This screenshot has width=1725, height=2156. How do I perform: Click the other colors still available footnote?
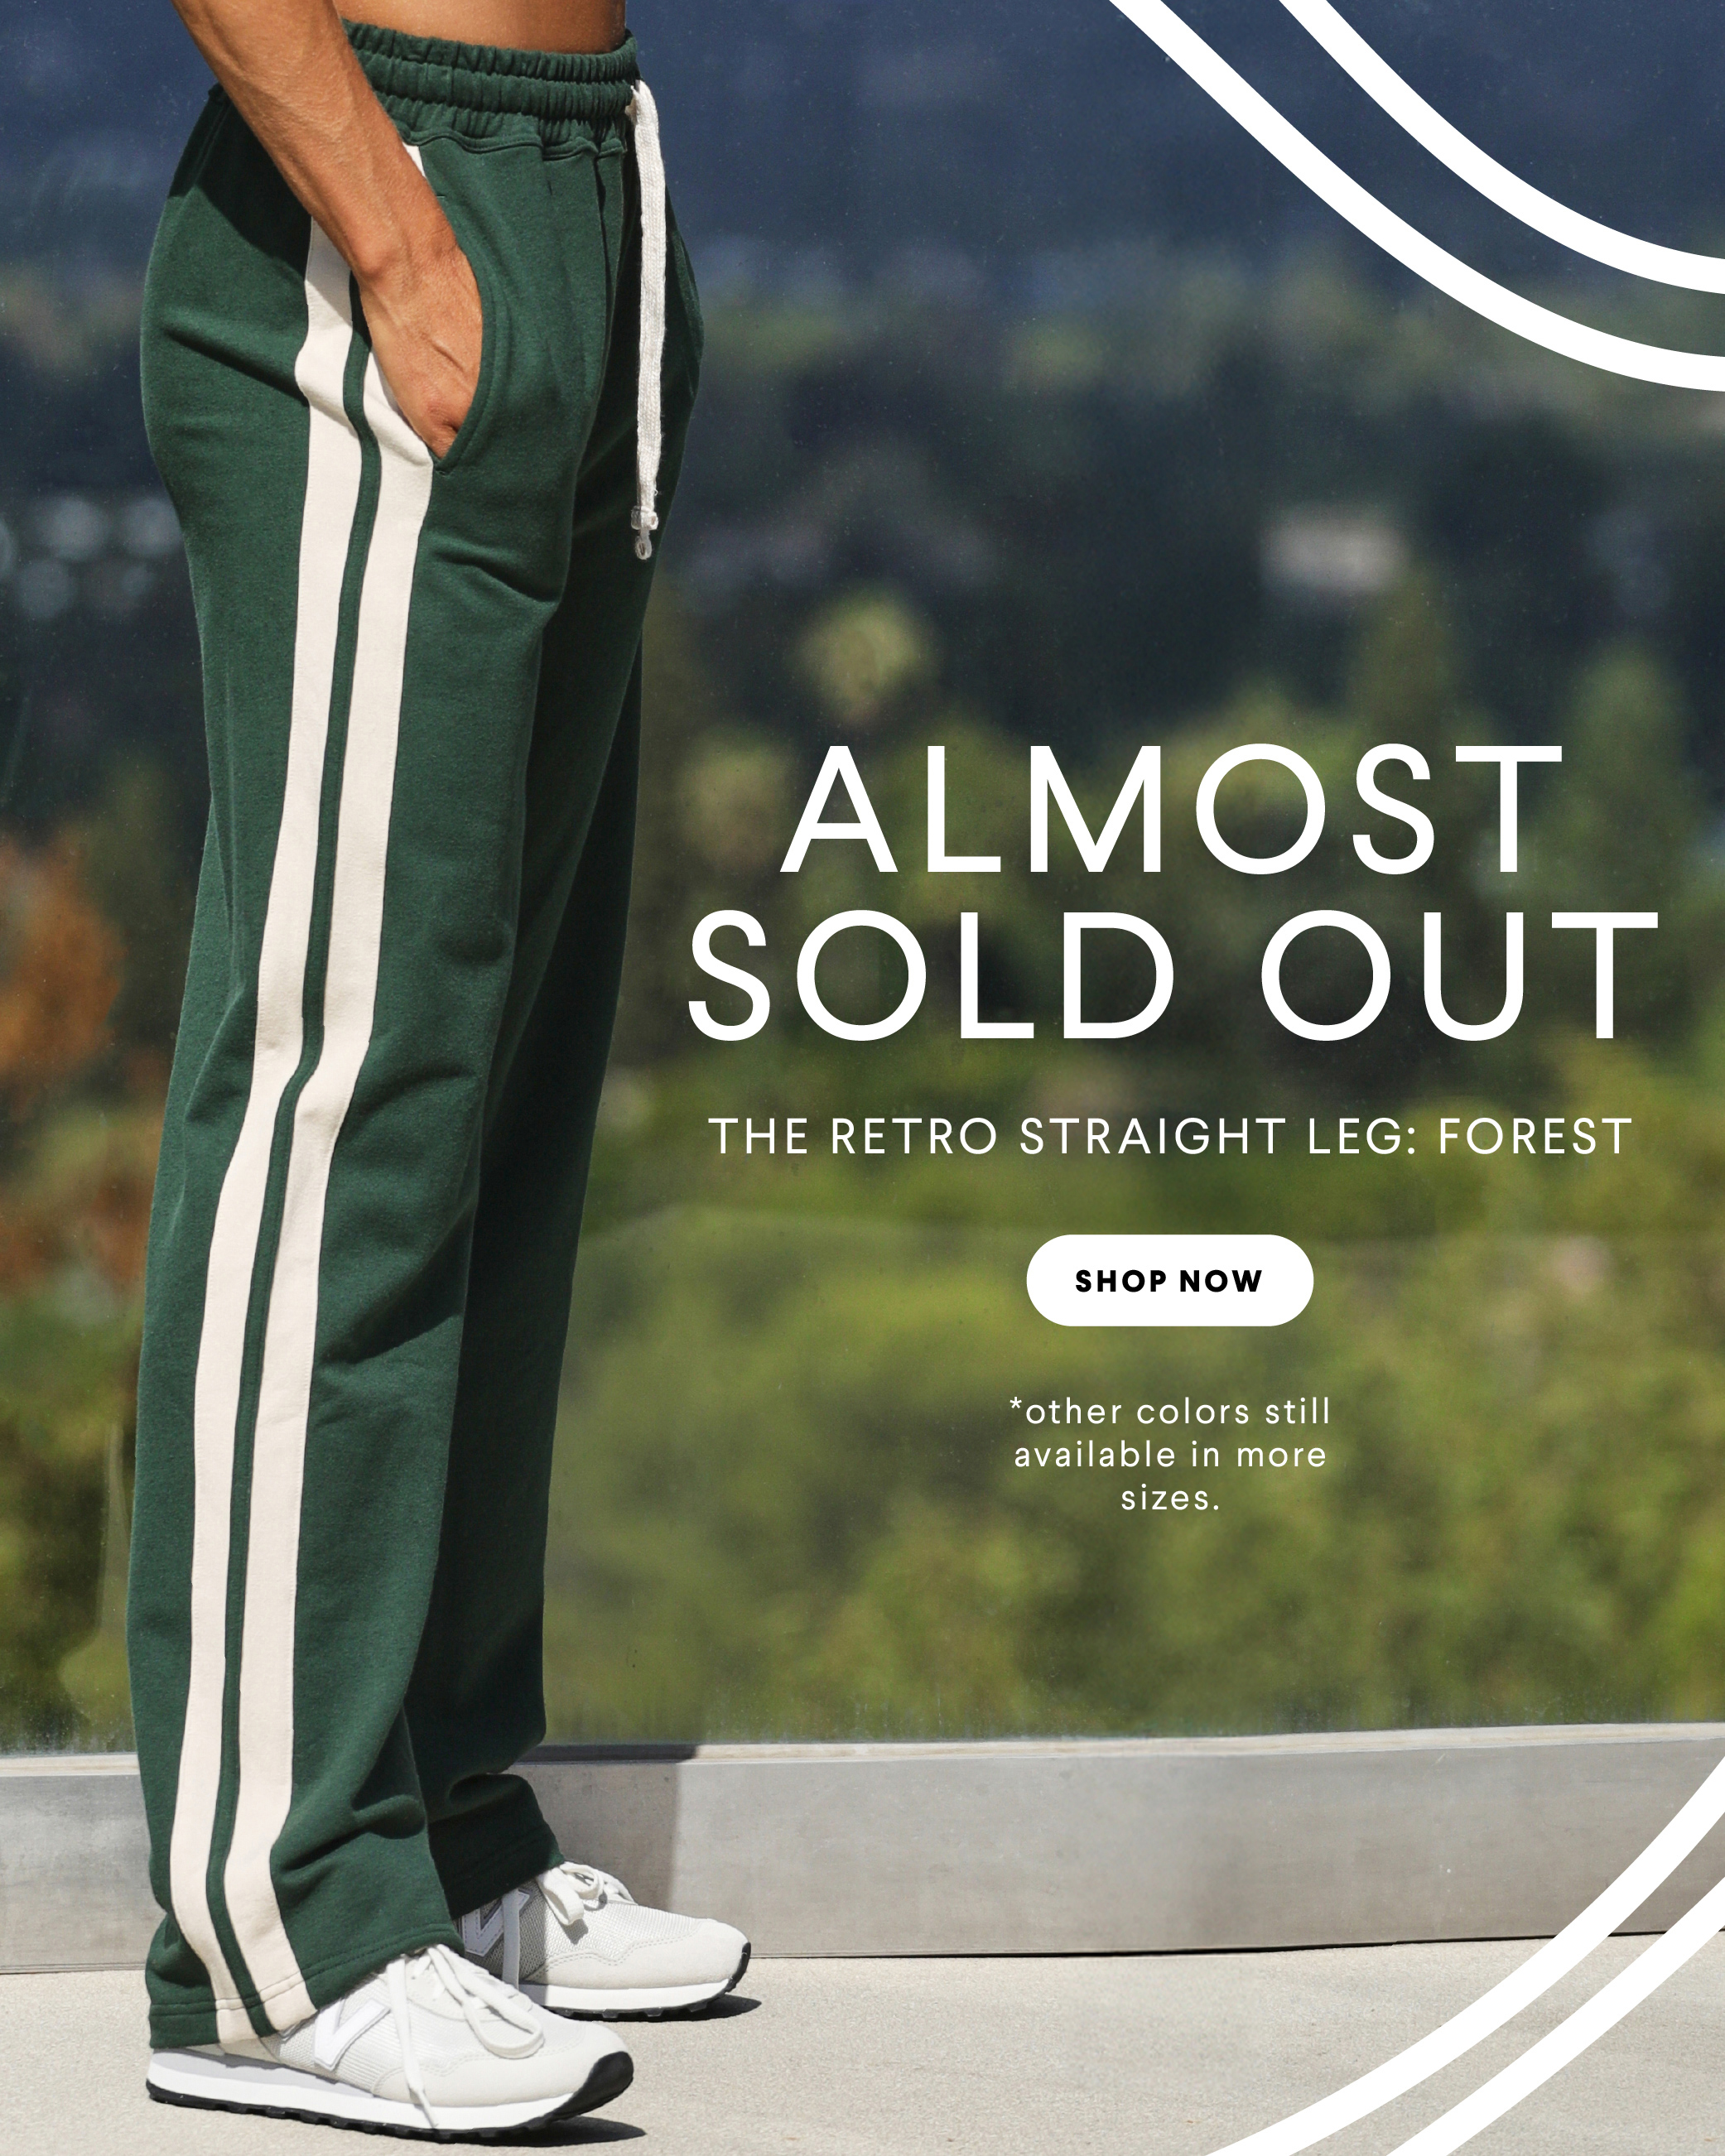pyautogui.click(x=1170, y=1455)
